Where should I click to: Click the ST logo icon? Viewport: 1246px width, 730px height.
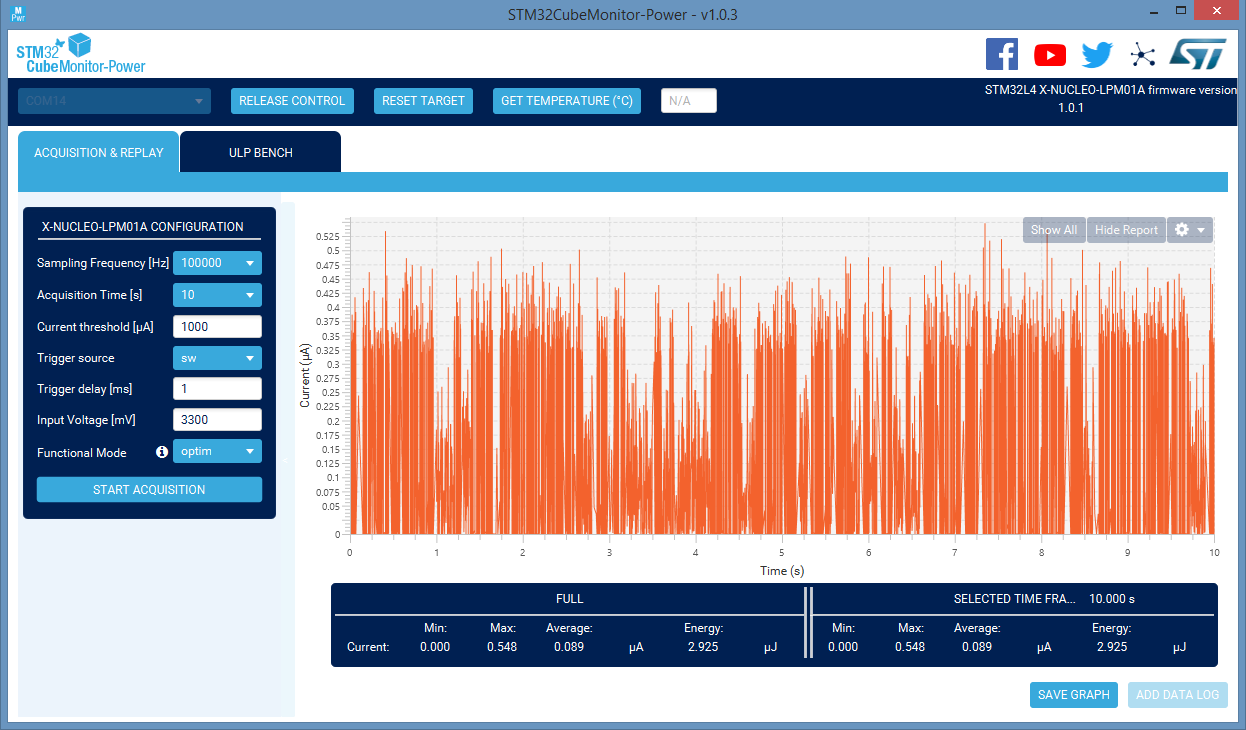[1197, 55]
